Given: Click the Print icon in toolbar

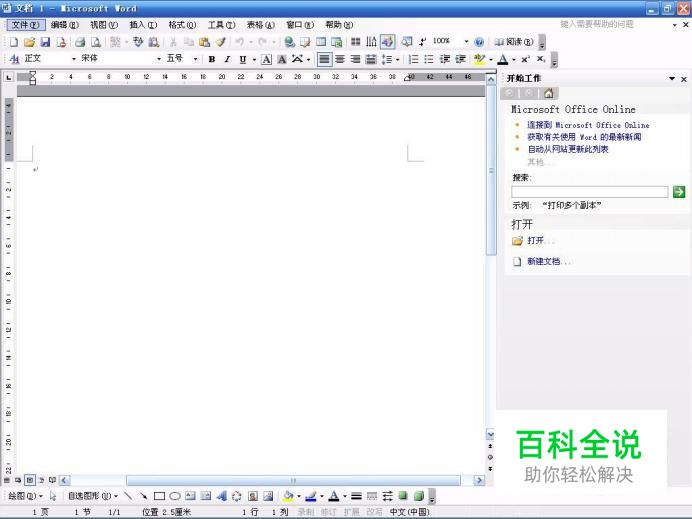Looking at the screenshot, I should tap(80, 42).
